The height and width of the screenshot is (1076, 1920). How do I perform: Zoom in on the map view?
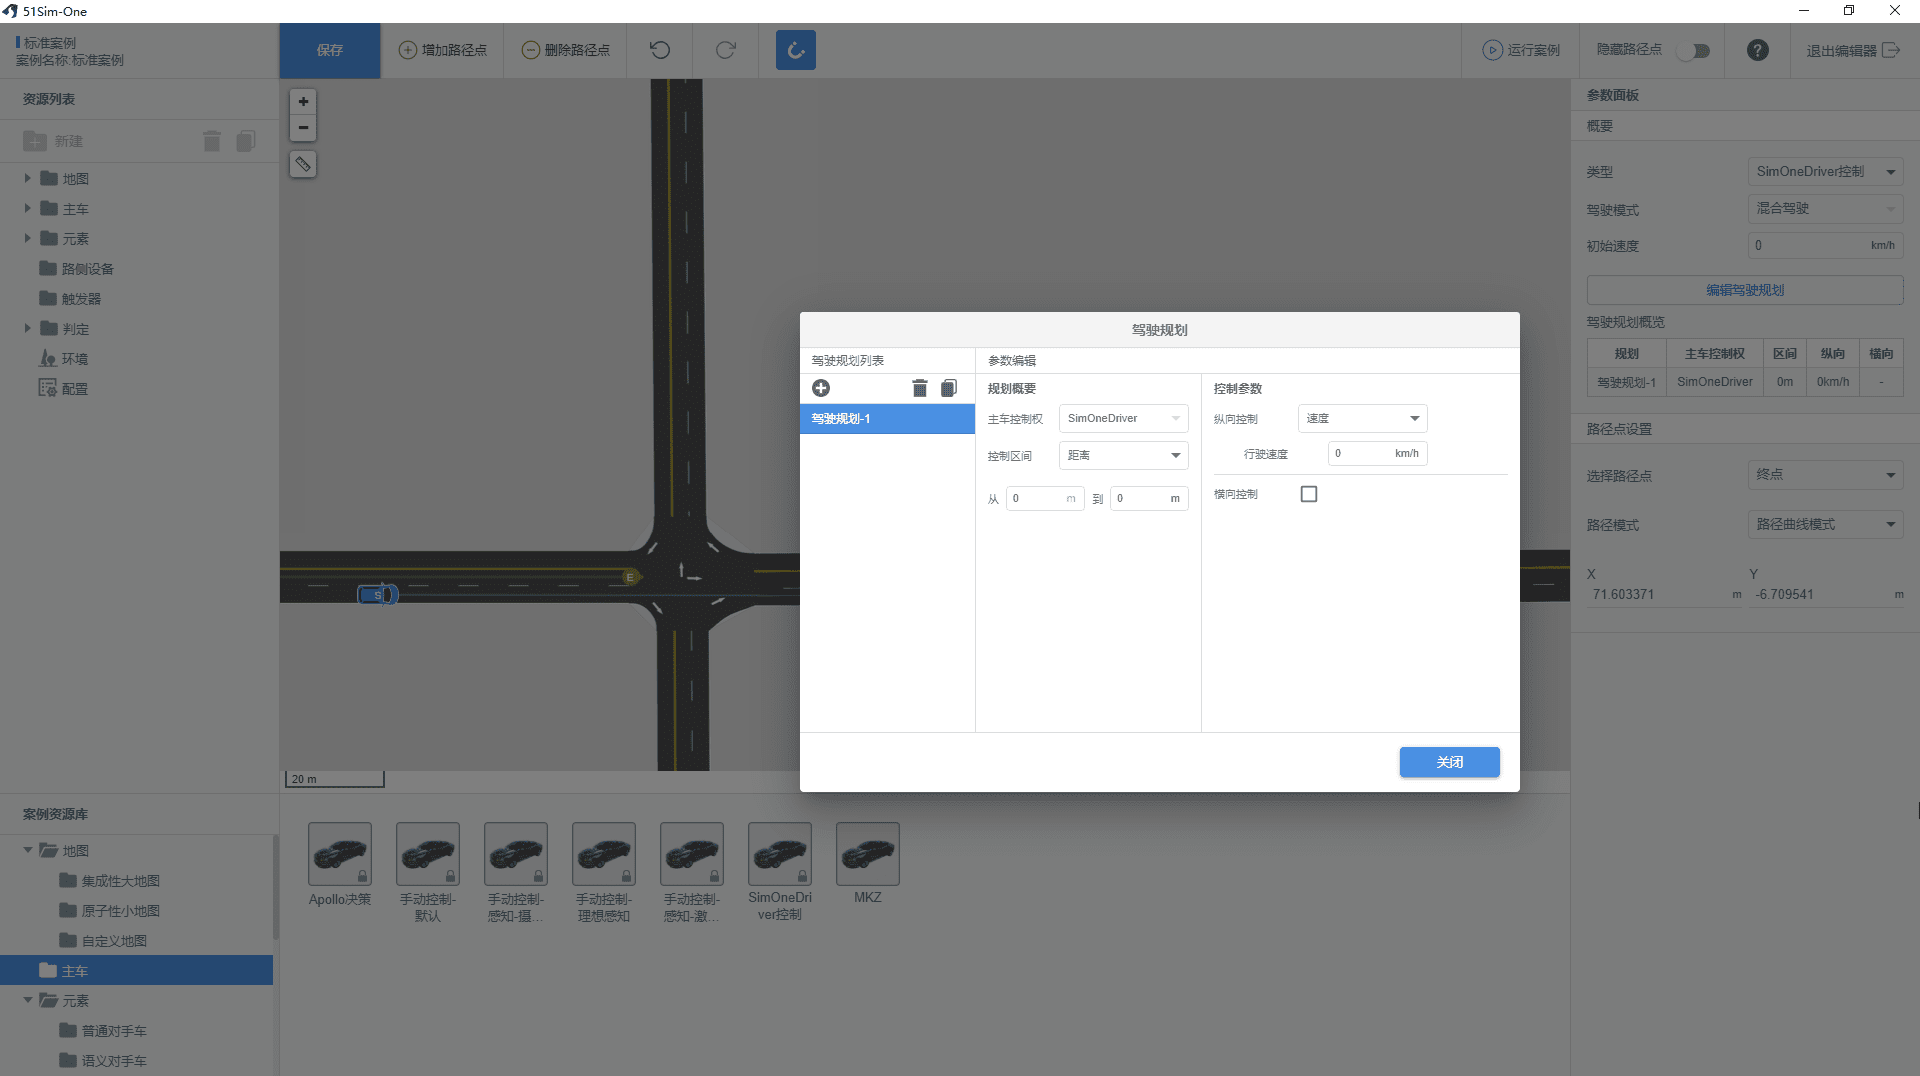tap(303, 101)
